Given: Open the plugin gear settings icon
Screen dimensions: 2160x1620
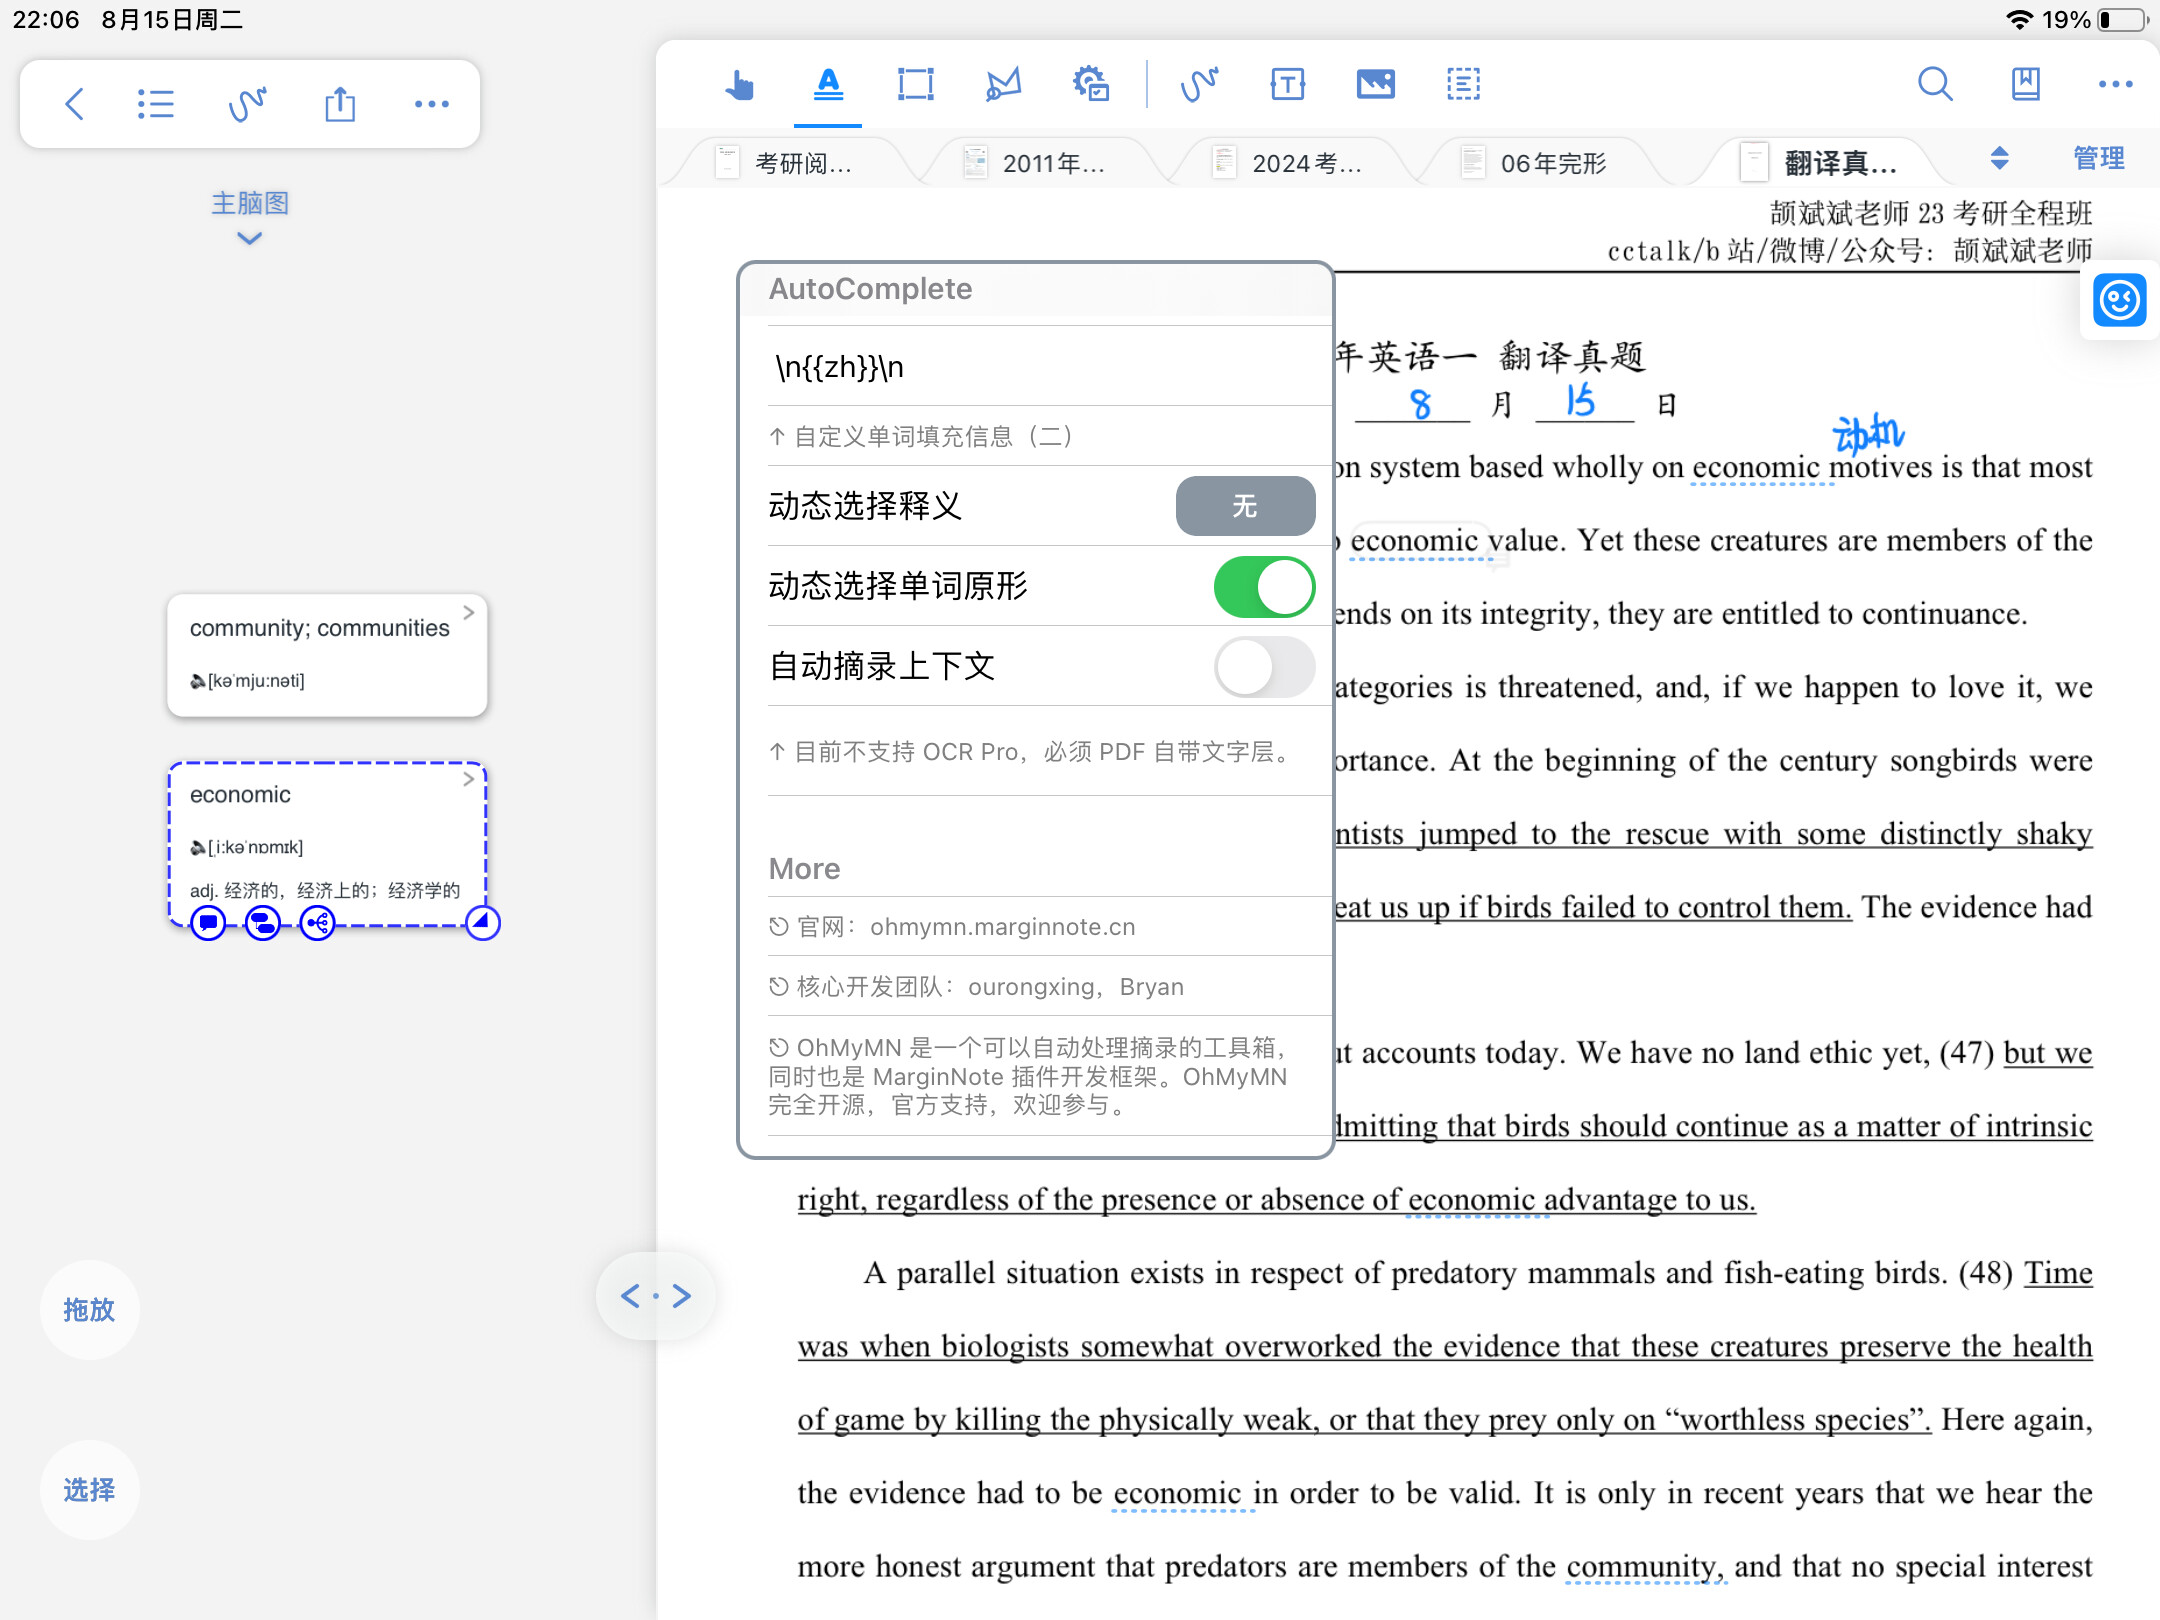Looking at the screenshot, I should coord(1091,85).
